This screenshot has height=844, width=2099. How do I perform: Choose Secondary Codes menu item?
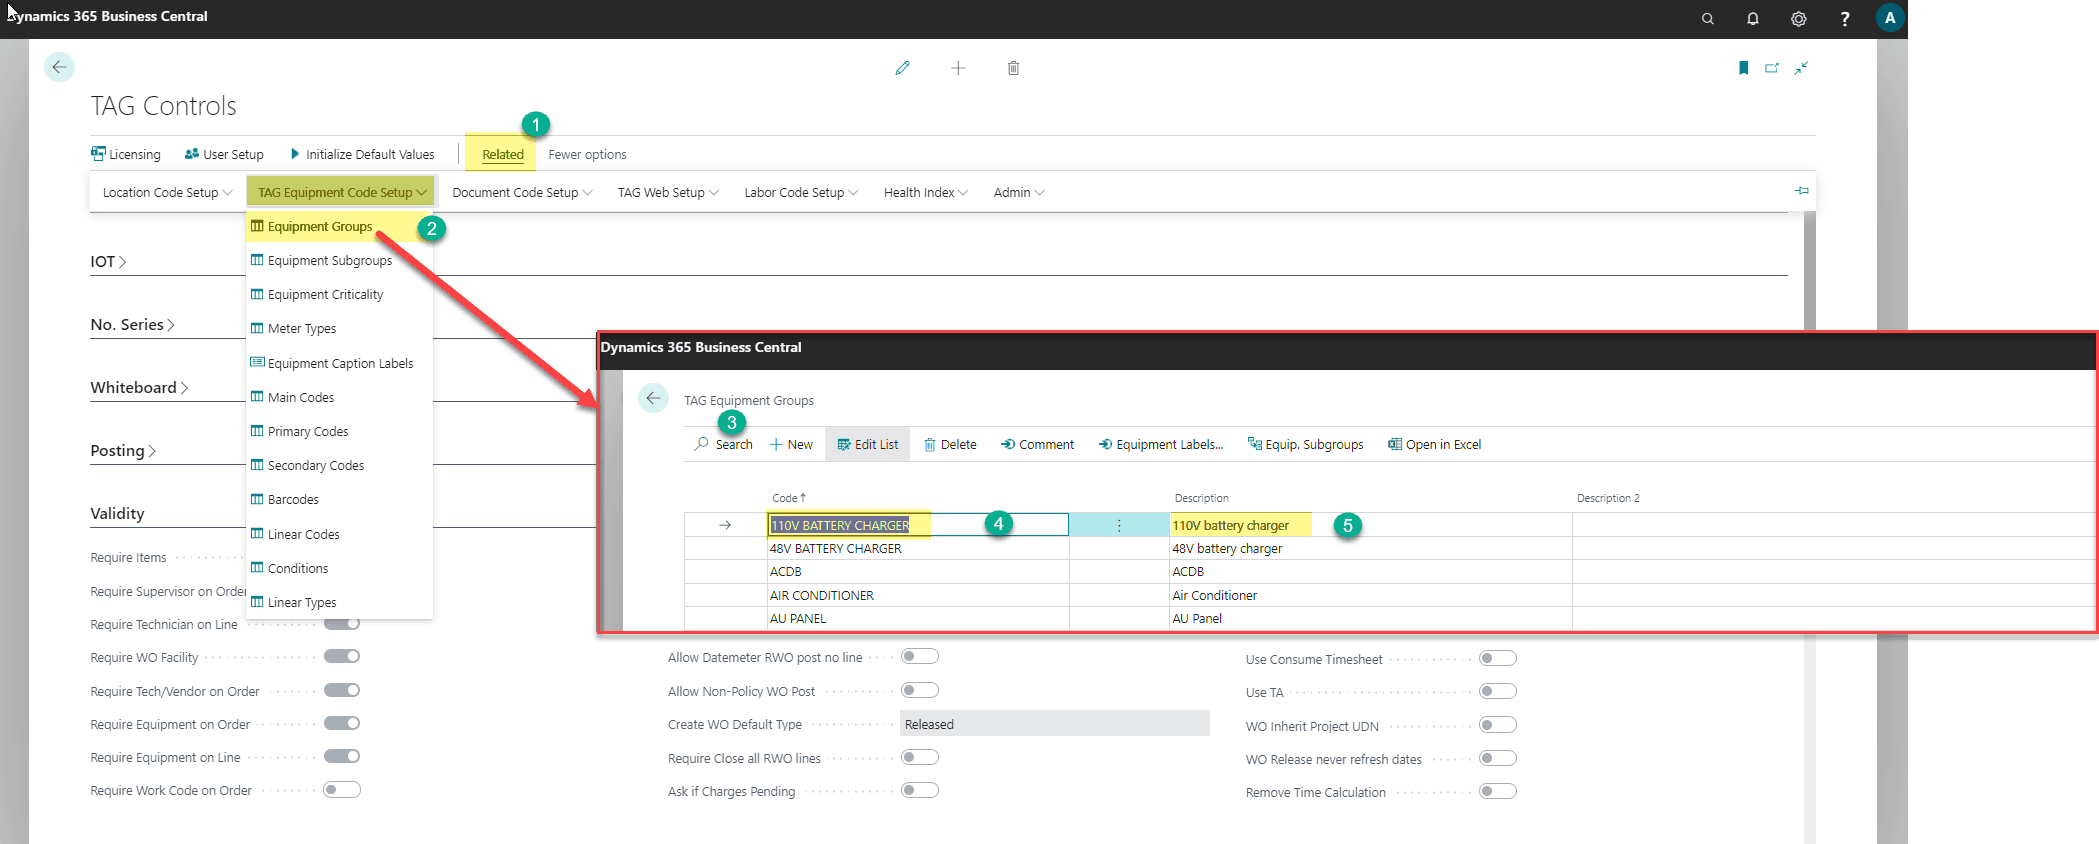click(339, 465)
